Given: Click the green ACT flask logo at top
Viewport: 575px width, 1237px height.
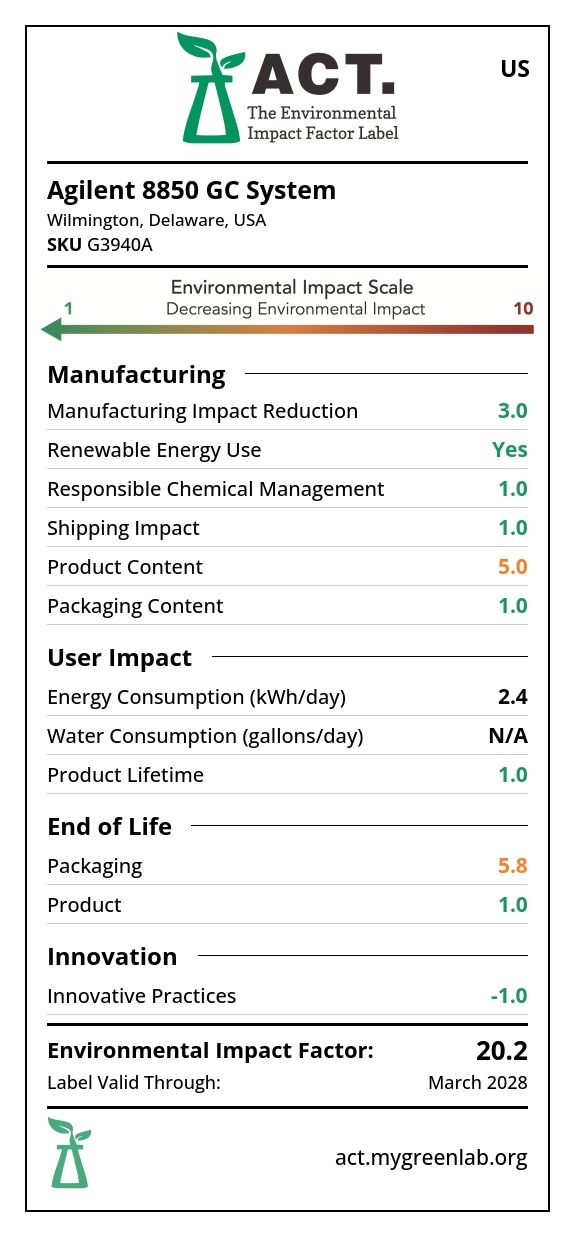Looking at the screenshot, I should pos(210,87).
